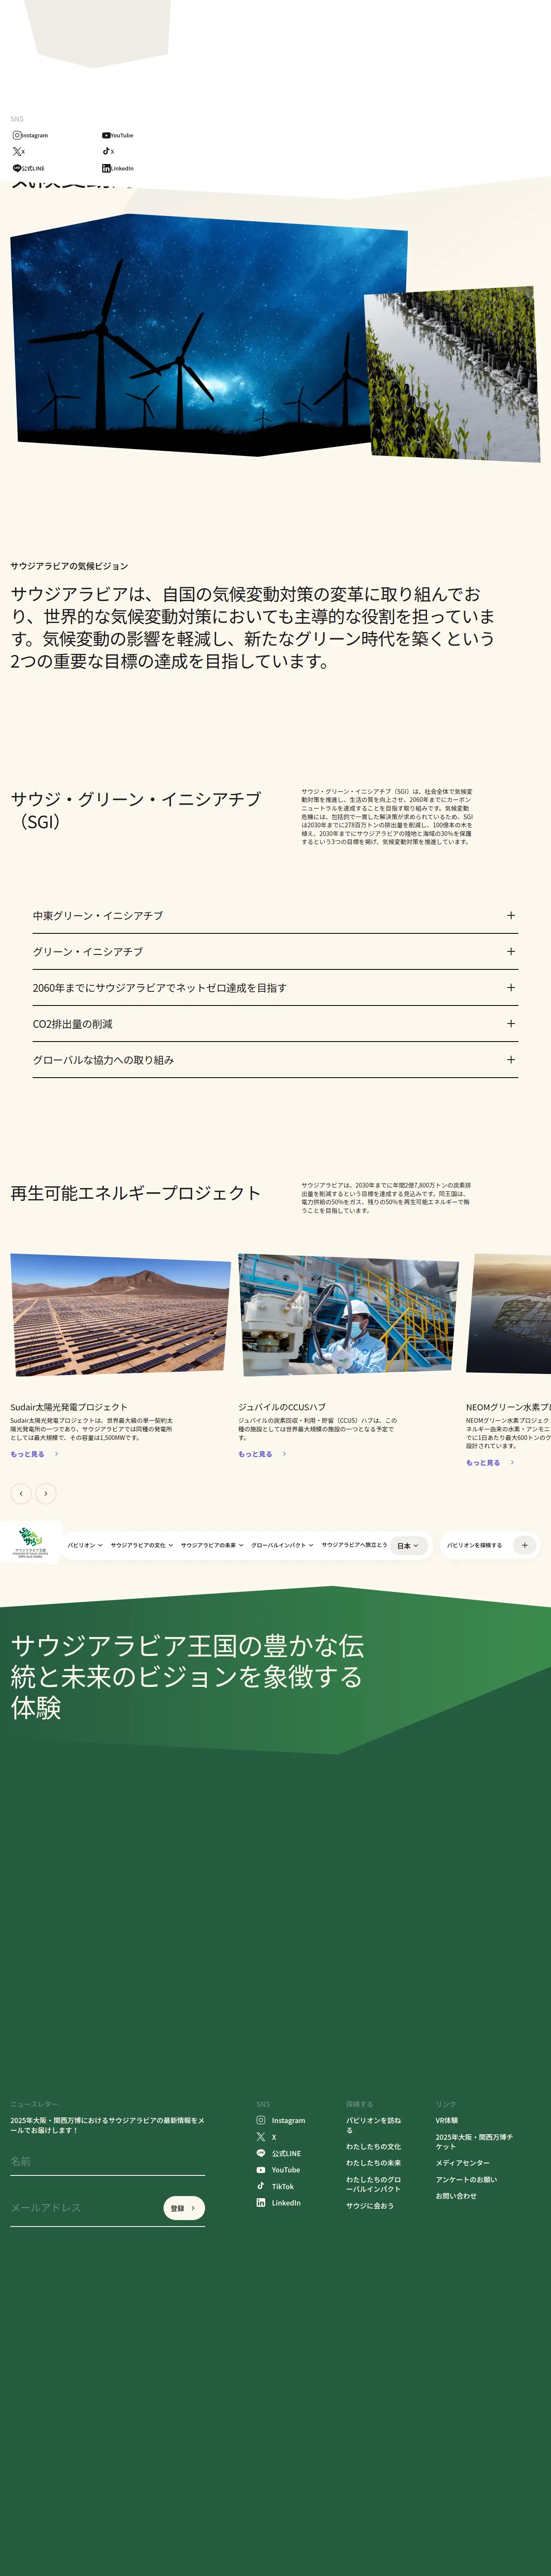Click もっと見る under ジュバイルのCCUSハブ
Image resolution: width=551 pixels, height=2576 pixels.
coord(262,1454)
